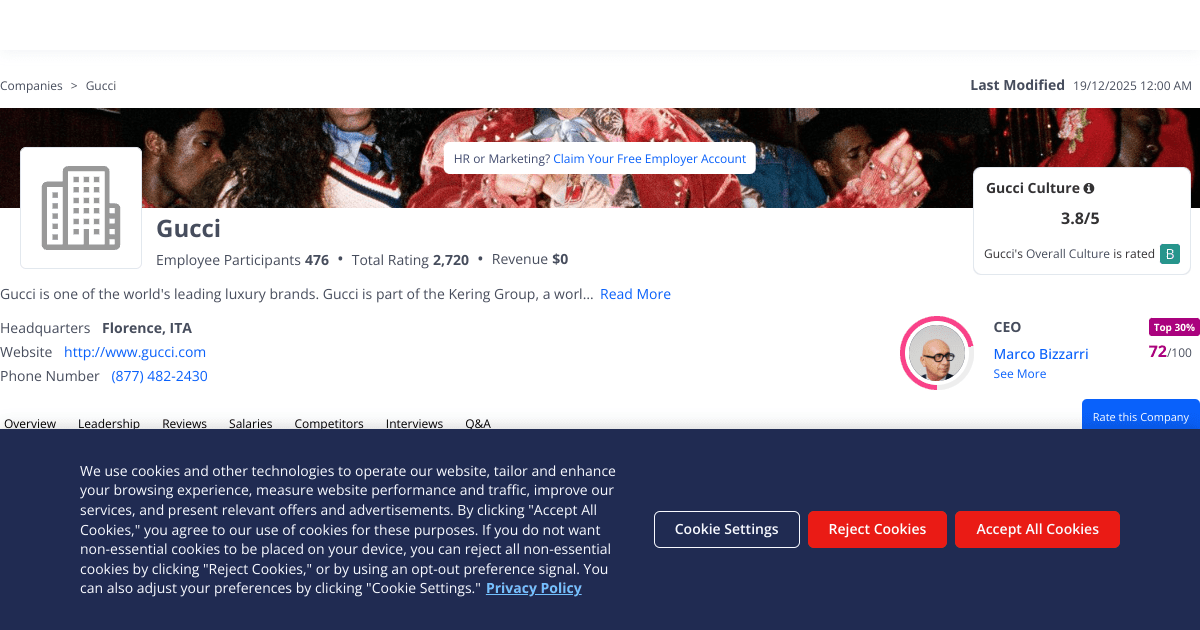Click Reject Cookies
Screen dimensions: 1200x630
click(x=877, y=529)
